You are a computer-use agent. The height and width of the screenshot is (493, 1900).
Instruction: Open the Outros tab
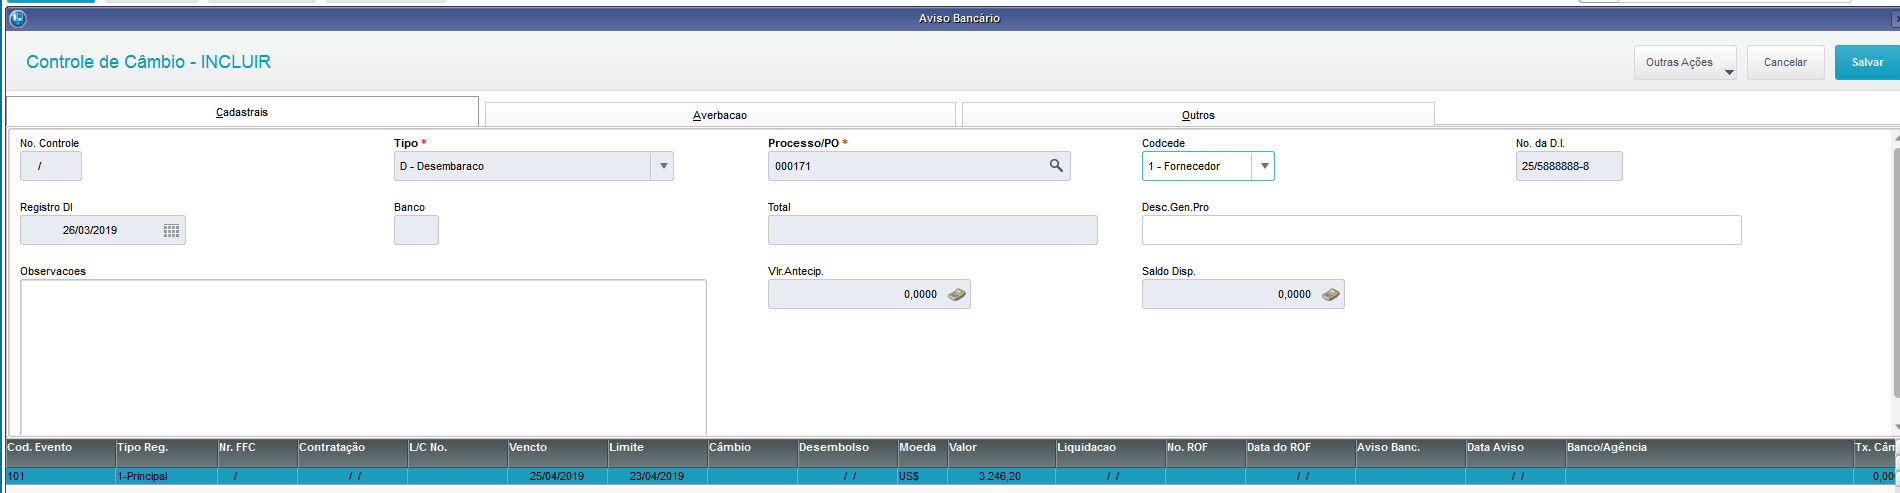(x=1198, y=115)
